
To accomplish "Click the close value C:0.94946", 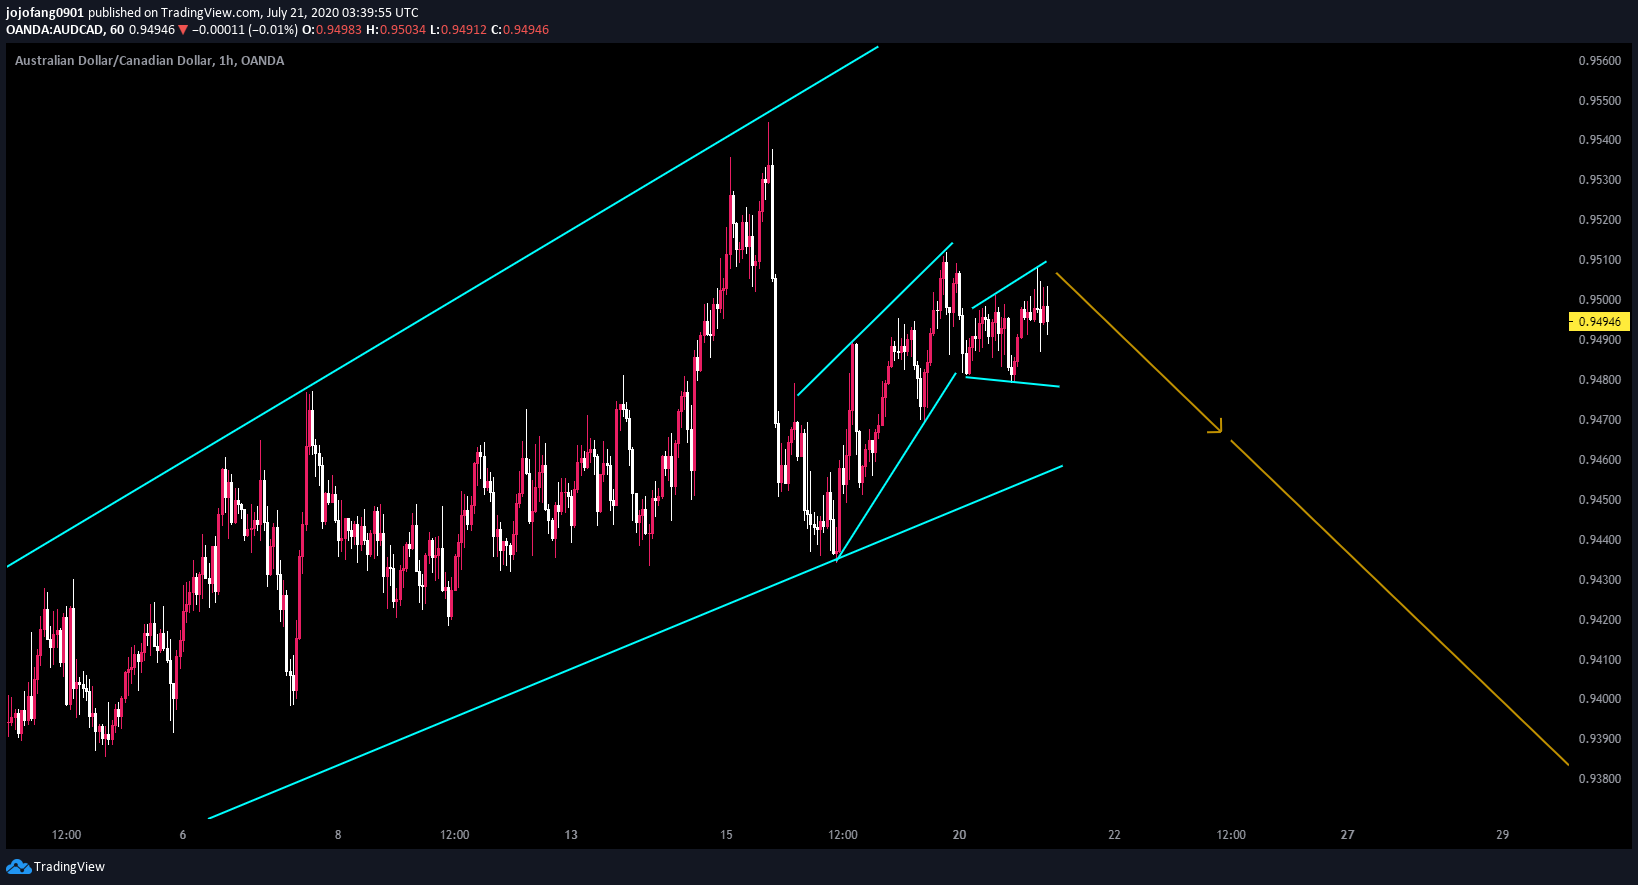I will pyautogui.click(x=520, y=30).
